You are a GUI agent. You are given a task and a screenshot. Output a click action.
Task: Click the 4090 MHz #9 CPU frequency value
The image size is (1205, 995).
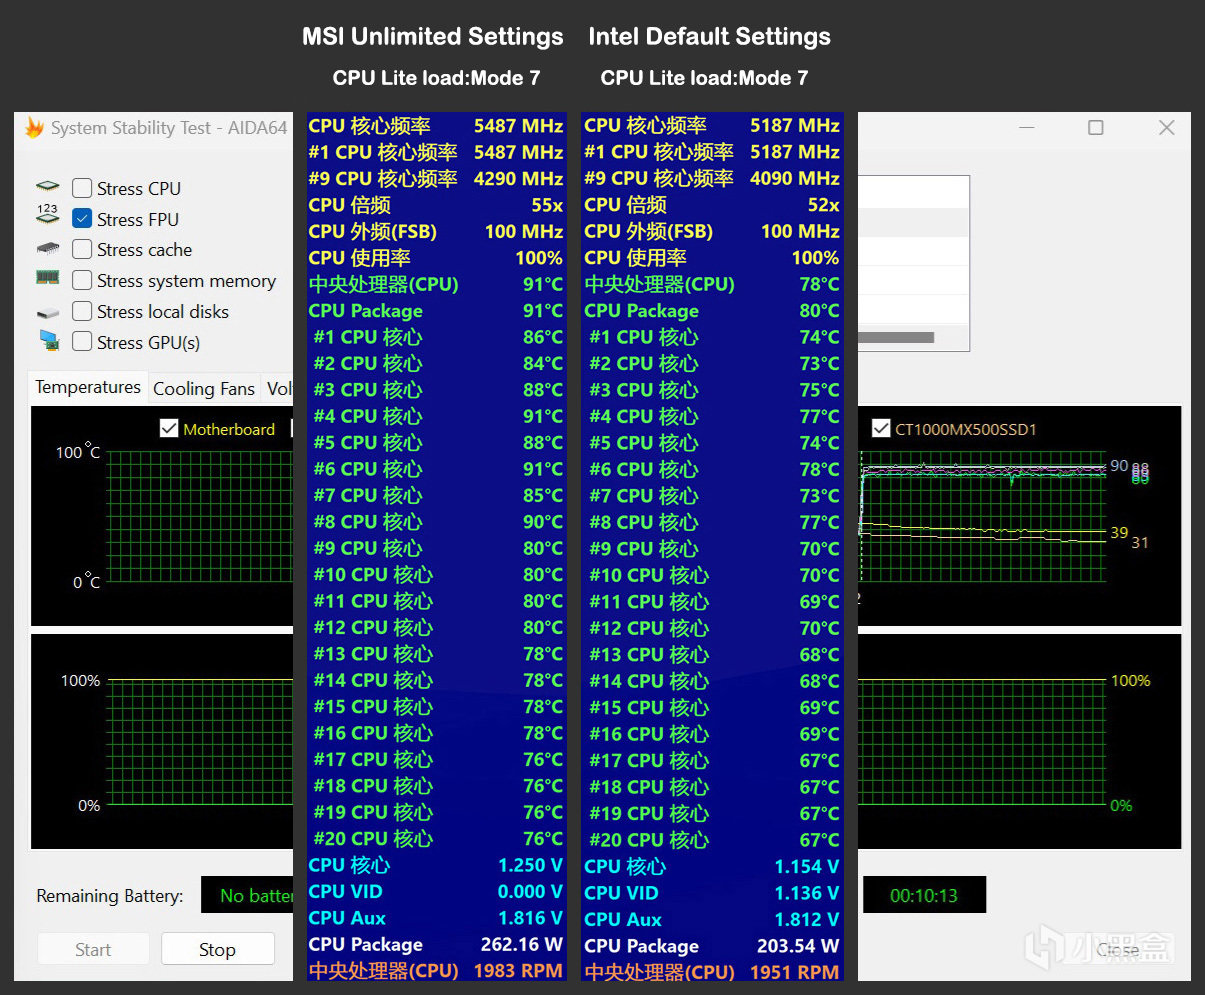click(x=795, y=178)
